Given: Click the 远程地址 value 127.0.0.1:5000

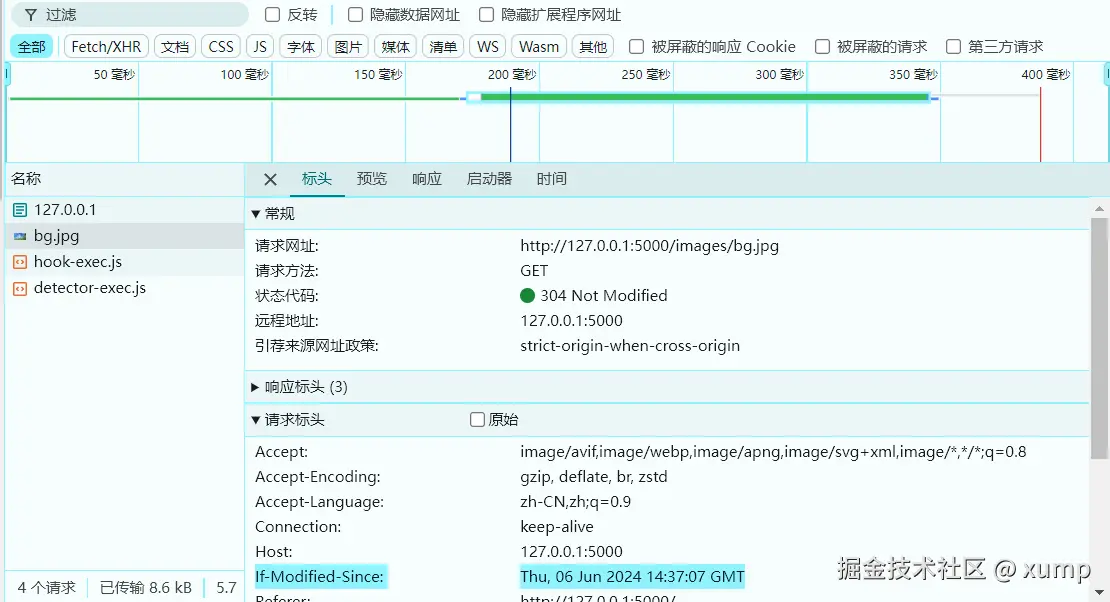Looking at the screenshot, I should (571, 321).
